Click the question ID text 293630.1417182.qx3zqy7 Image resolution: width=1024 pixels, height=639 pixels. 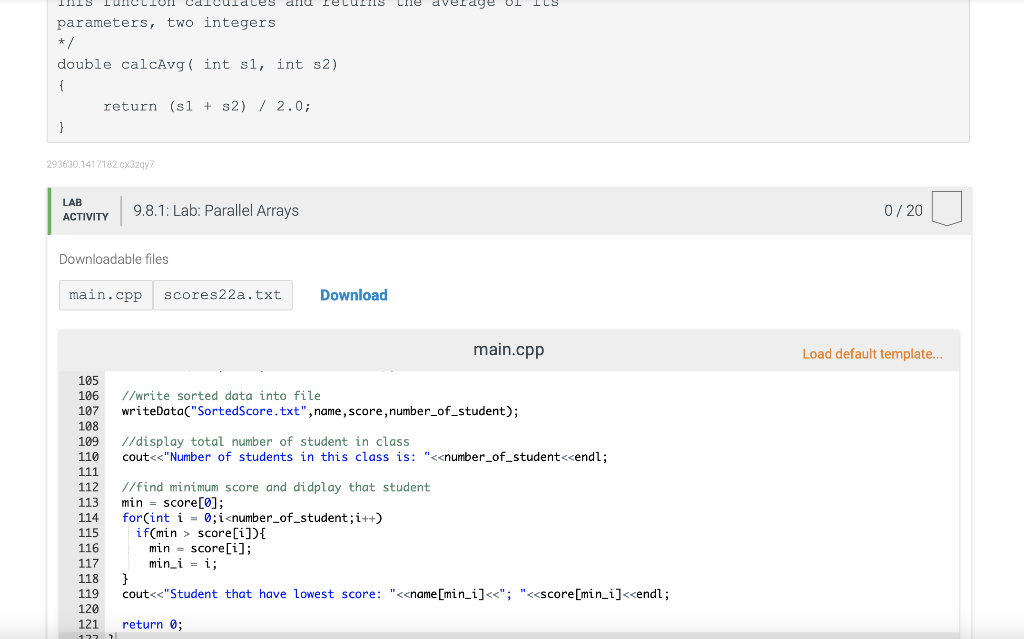tap(101, 164)
